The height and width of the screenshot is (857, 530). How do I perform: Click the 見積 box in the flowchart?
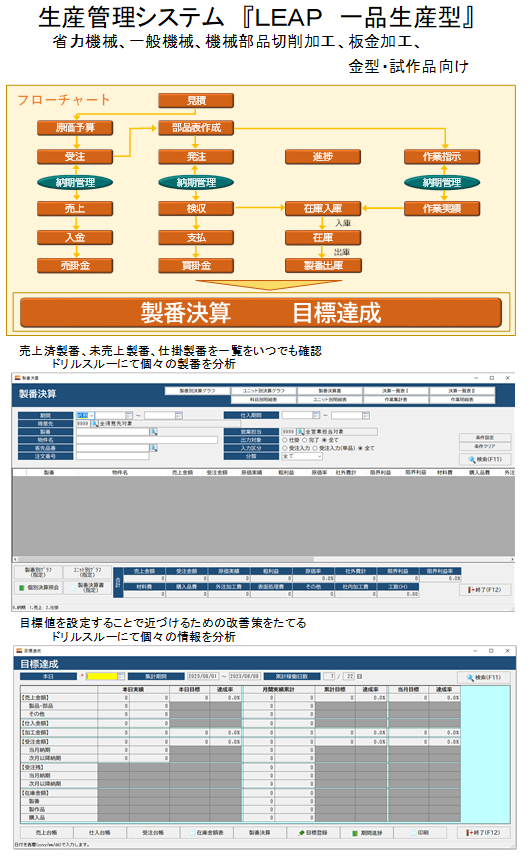196,101
